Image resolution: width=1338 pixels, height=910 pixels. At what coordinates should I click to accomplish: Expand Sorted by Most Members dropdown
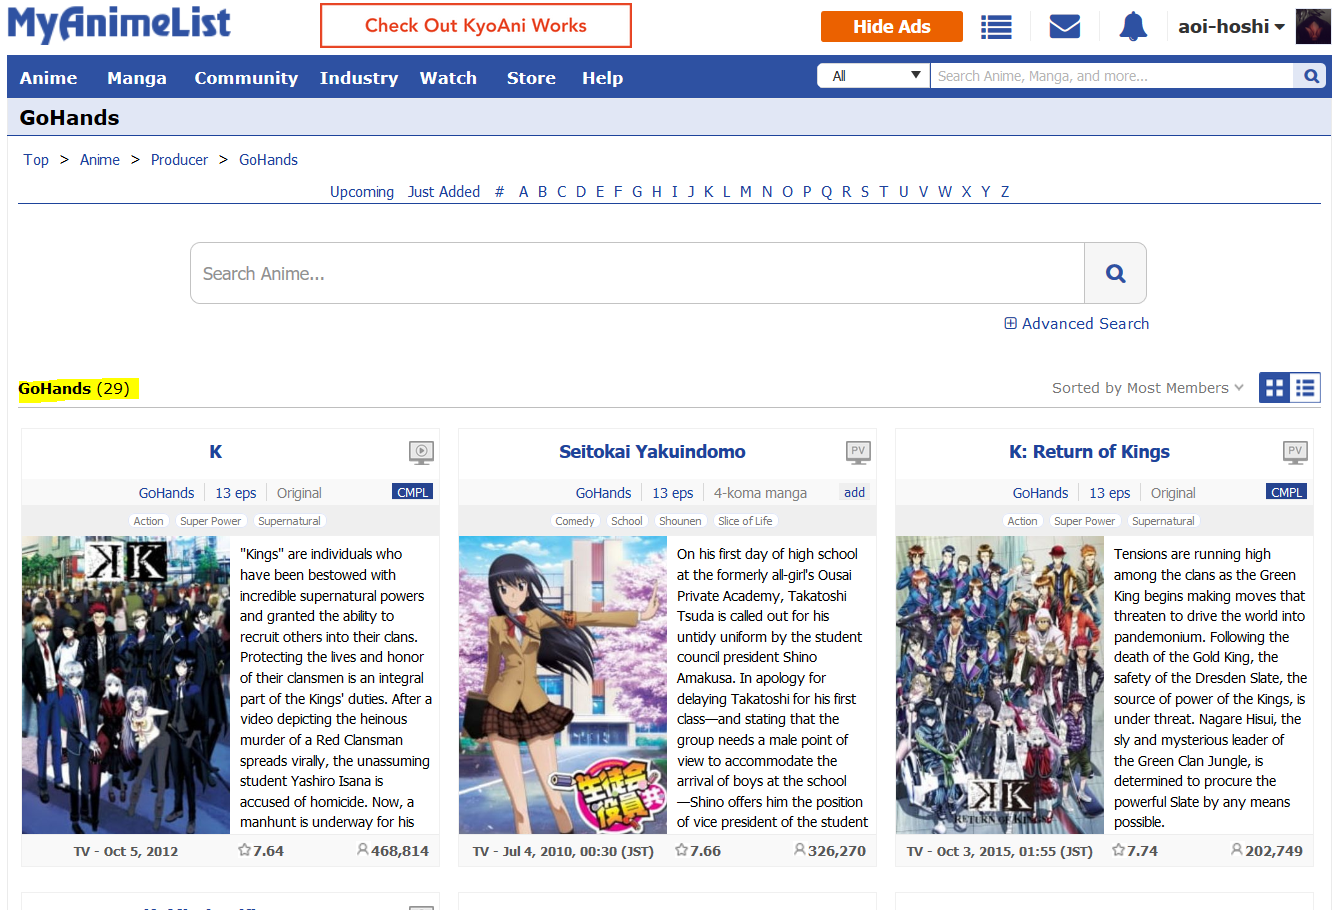(1147, 388)
